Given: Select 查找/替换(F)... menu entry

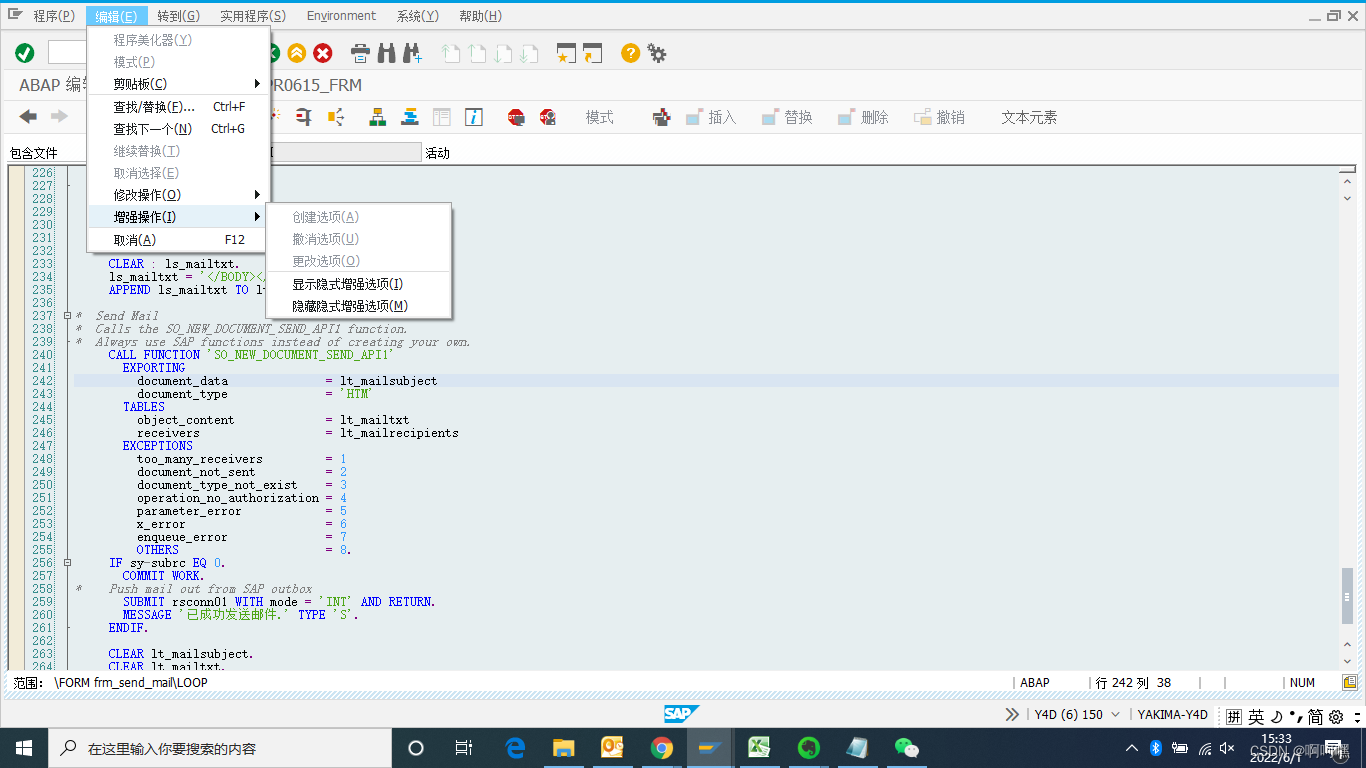Looking at the screenshot, I should (x=179, y=107).
